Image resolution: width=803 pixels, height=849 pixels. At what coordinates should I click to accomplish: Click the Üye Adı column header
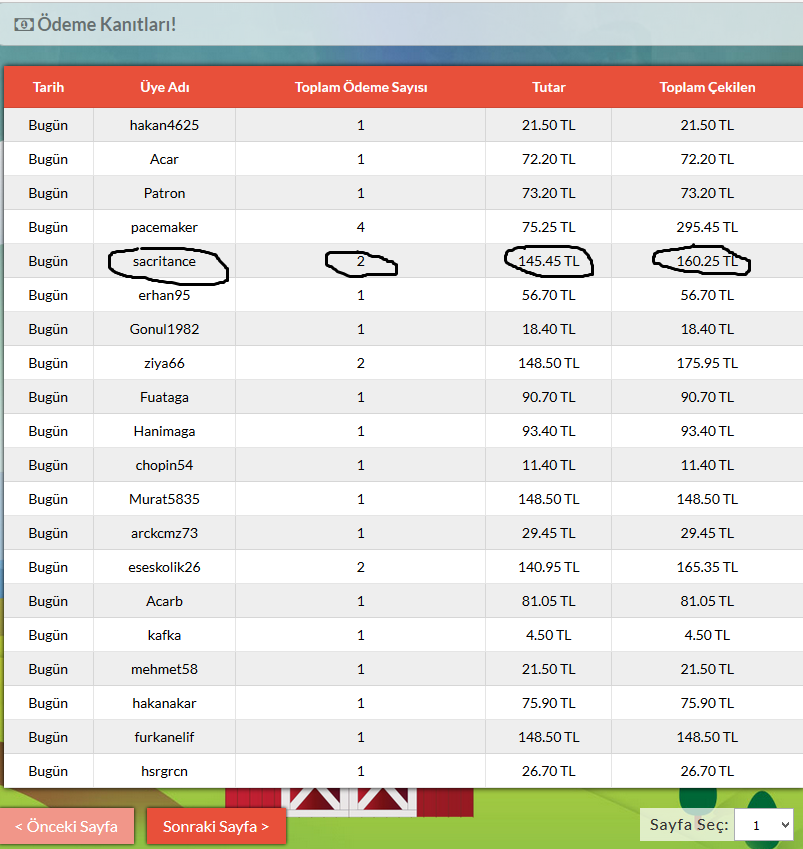tap(165, 87)
